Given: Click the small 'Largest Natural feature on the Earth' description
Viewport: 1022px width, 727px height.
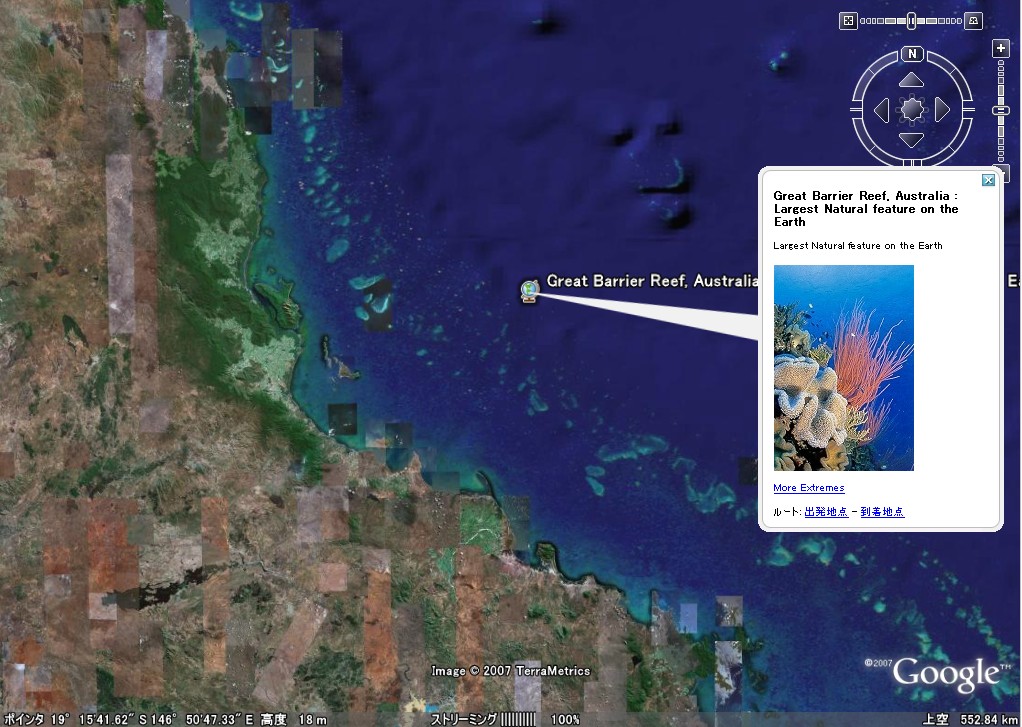Looking at the screenshot, I should pyautogui.click(x=858, y=246).
